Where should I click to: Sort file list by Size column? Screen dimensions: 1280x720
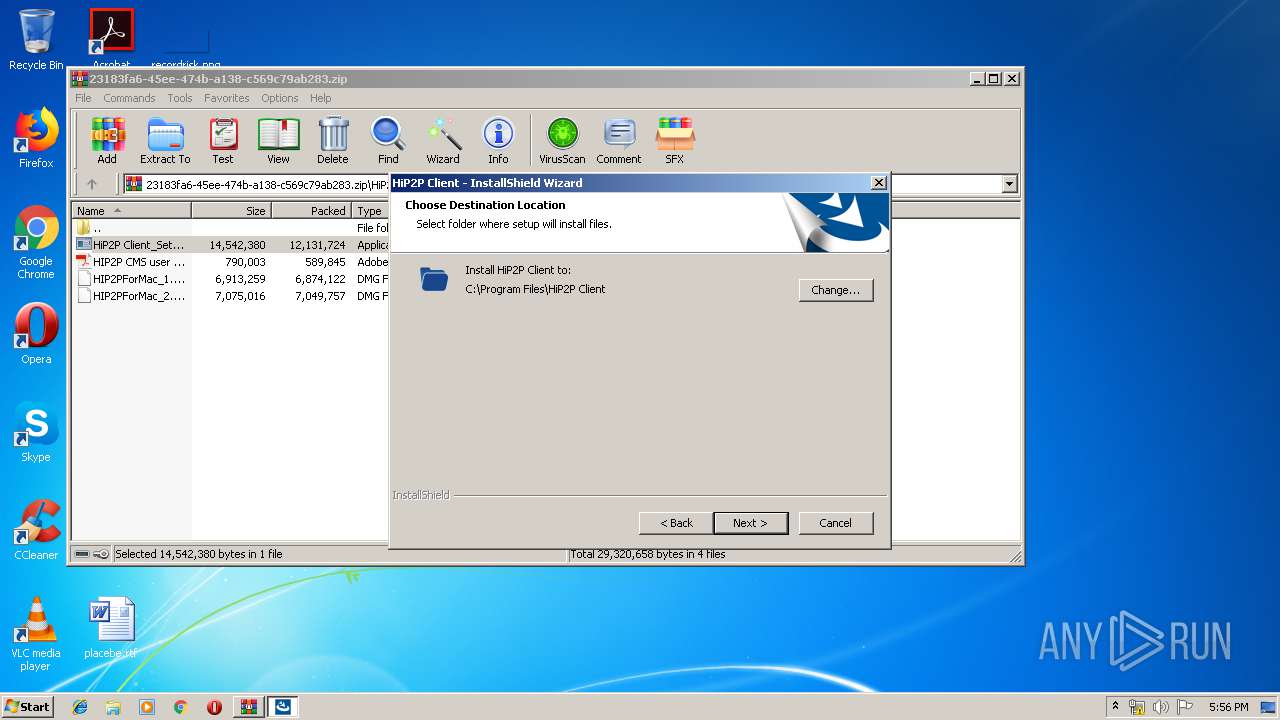pos(231,211)
